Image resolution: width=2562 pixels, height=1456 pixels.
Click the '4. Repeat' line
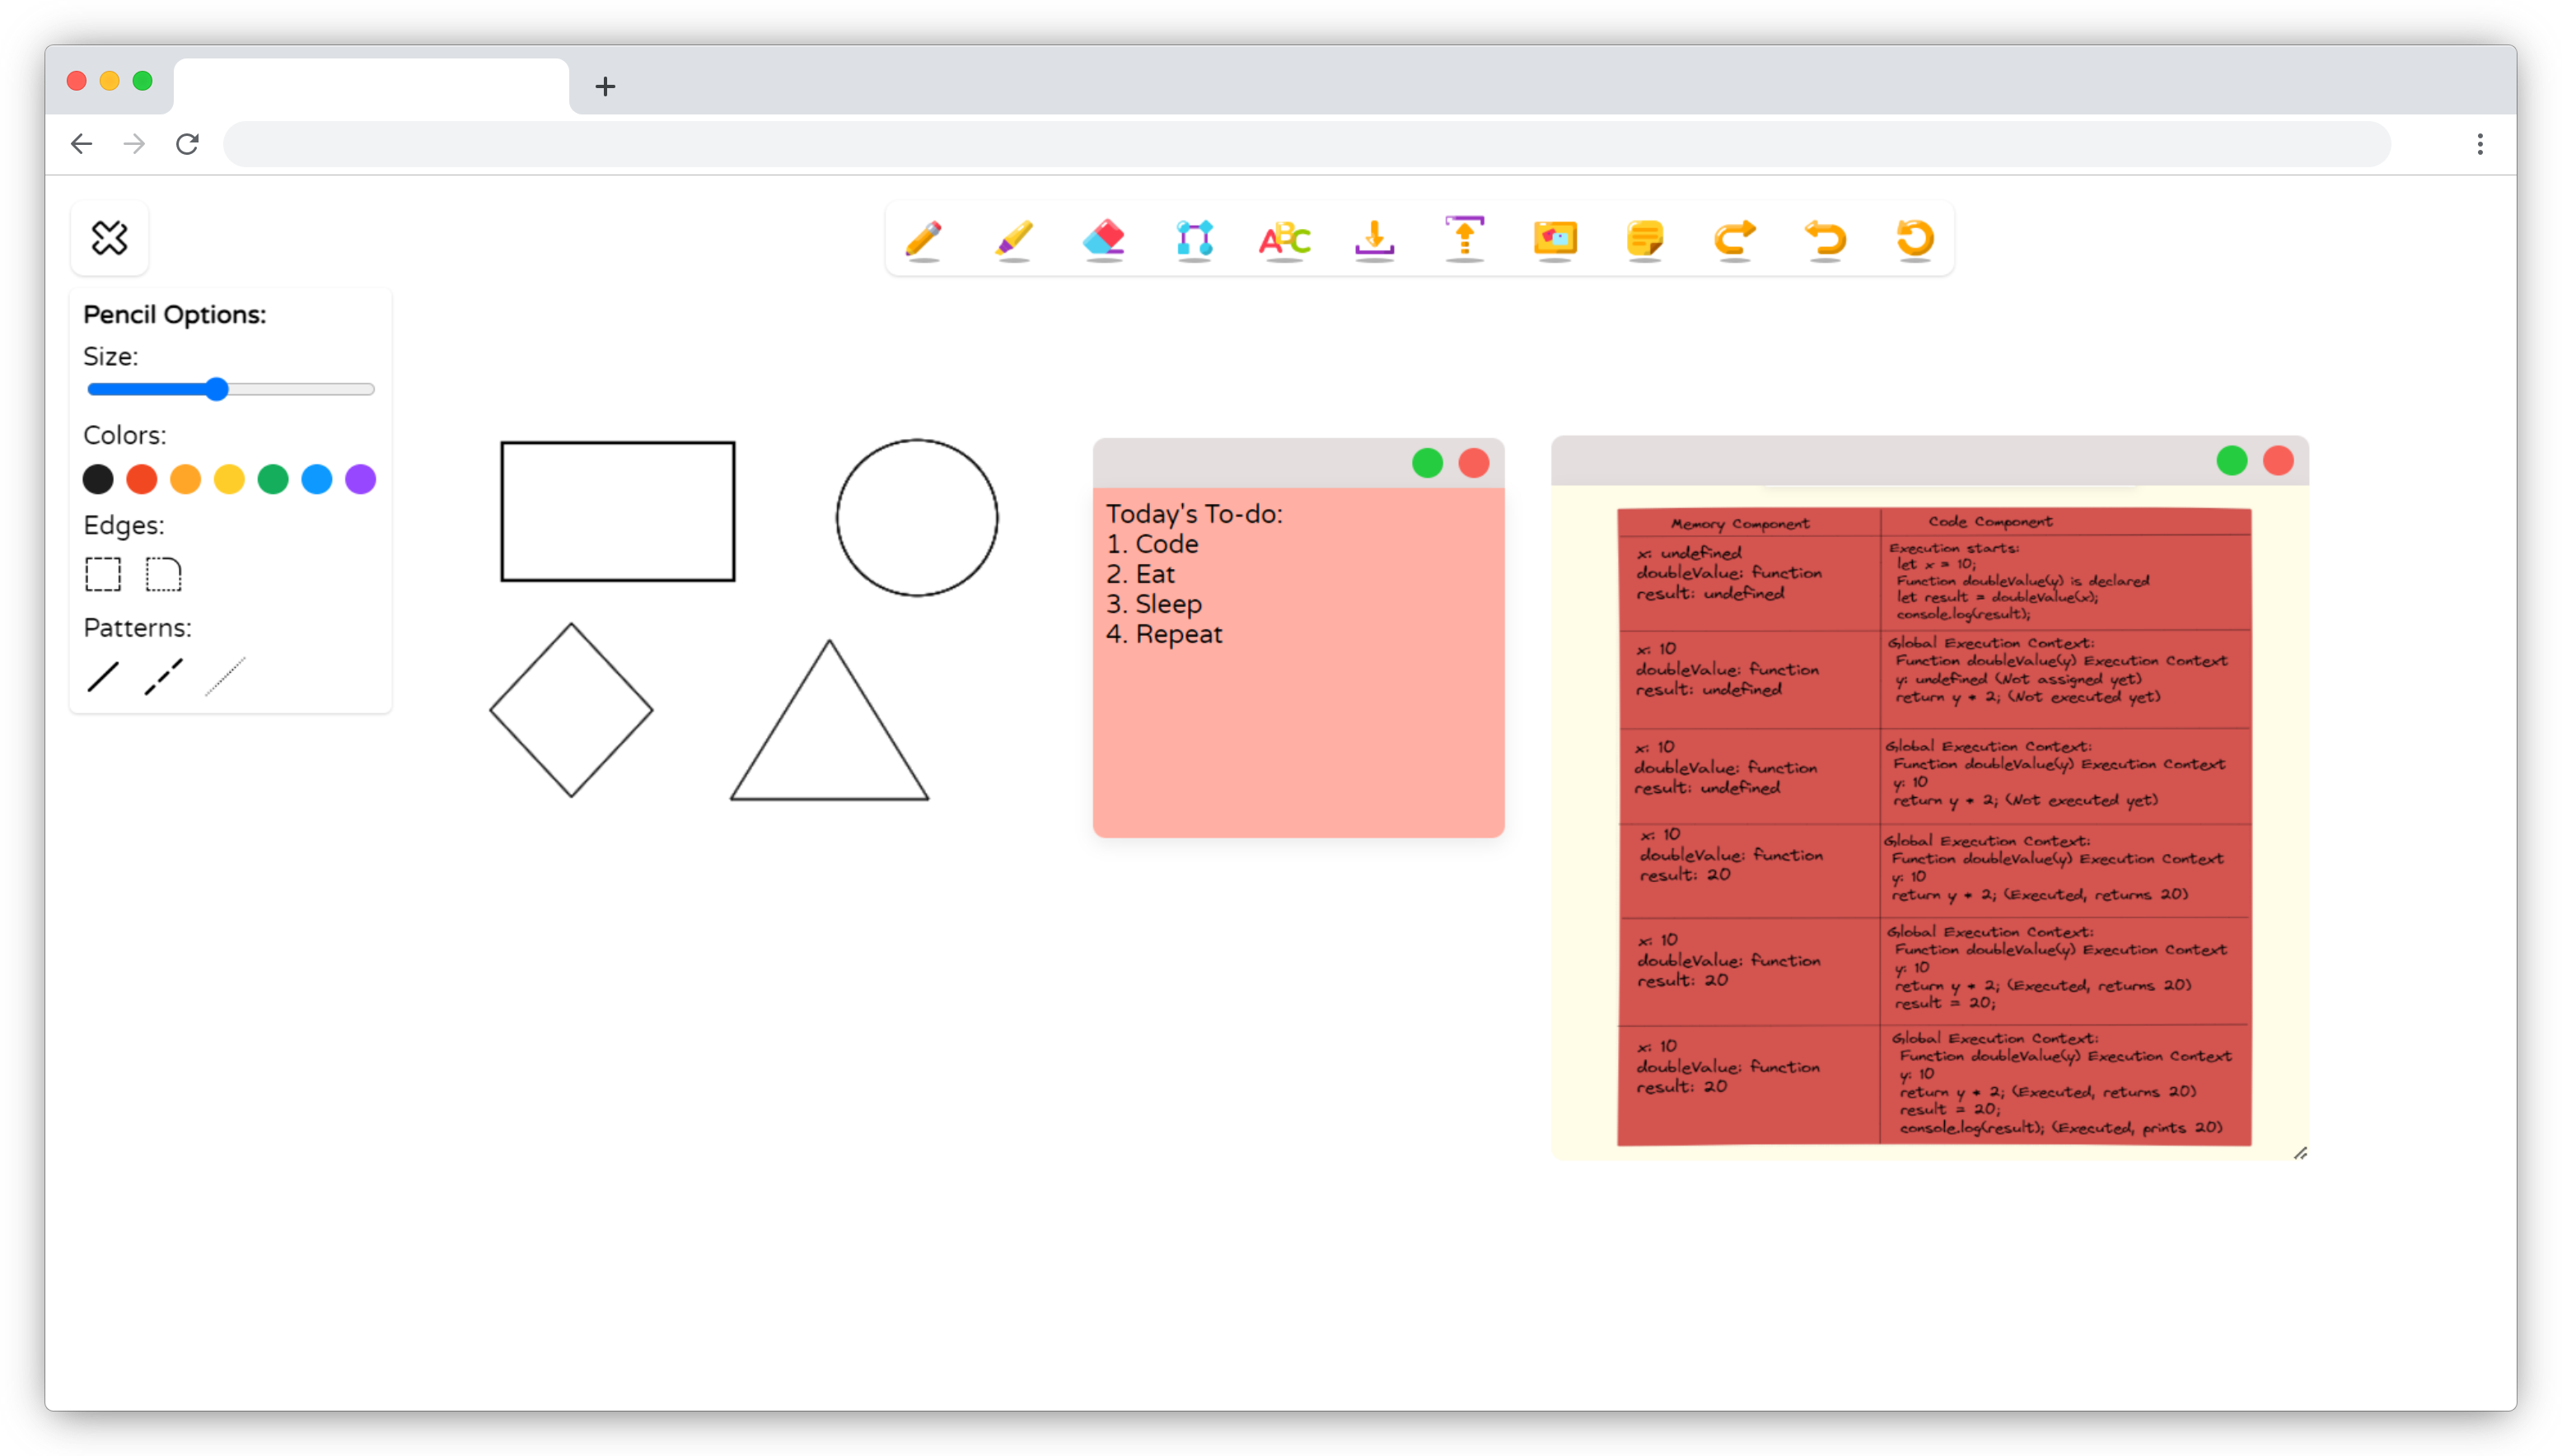tap(1164, 634)
